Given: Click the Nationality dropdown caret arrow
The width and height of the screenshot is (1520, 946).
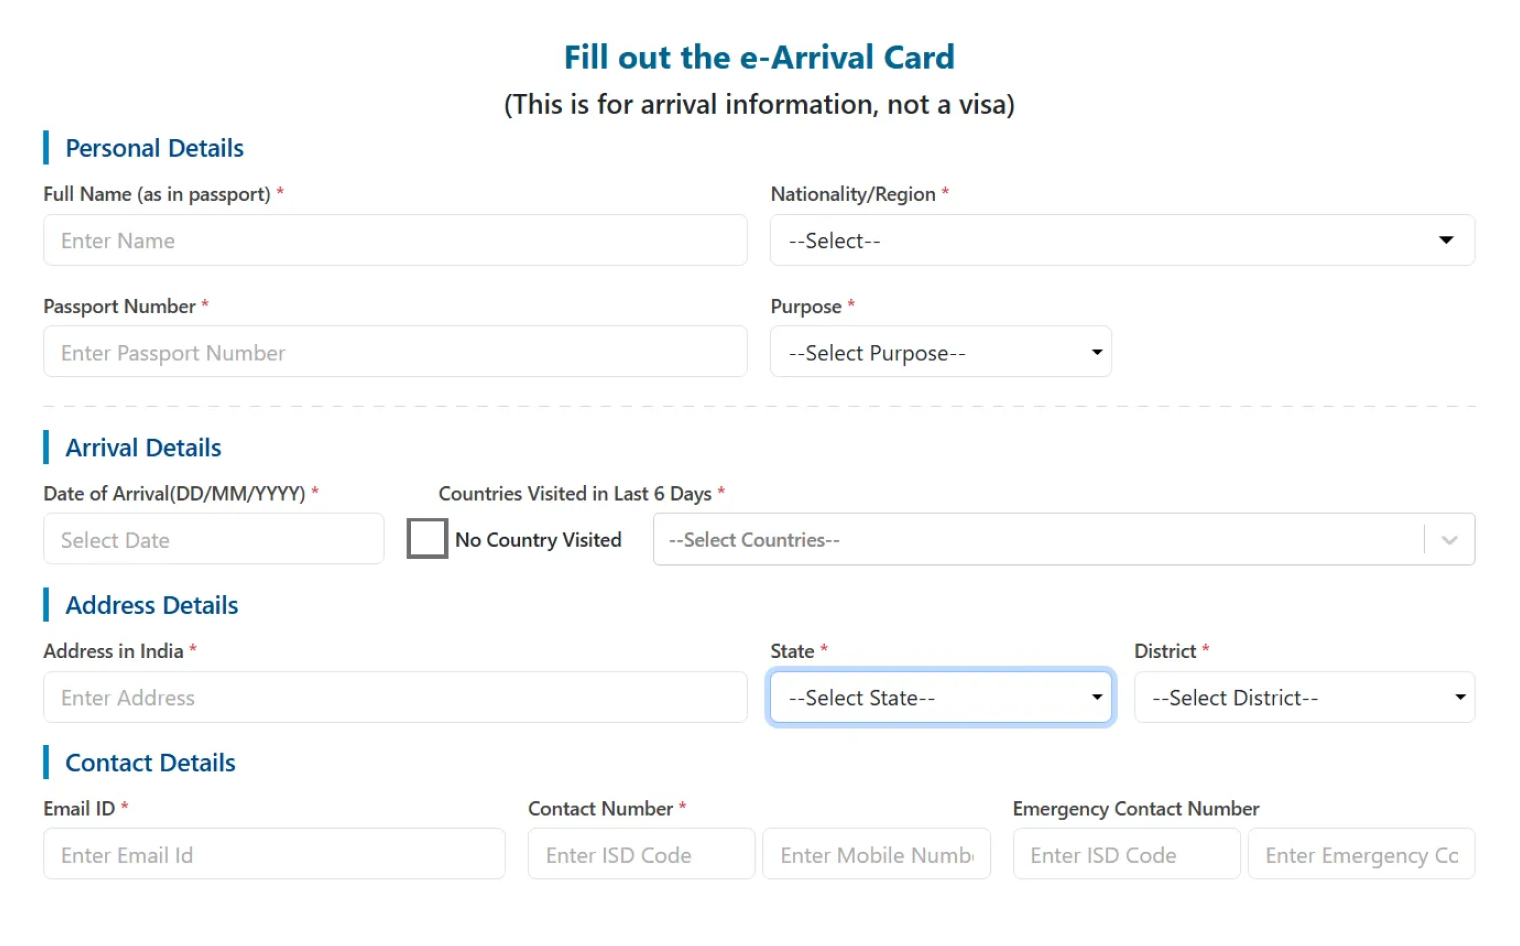Looking at the screenshot, I should tap(1445, 240).
